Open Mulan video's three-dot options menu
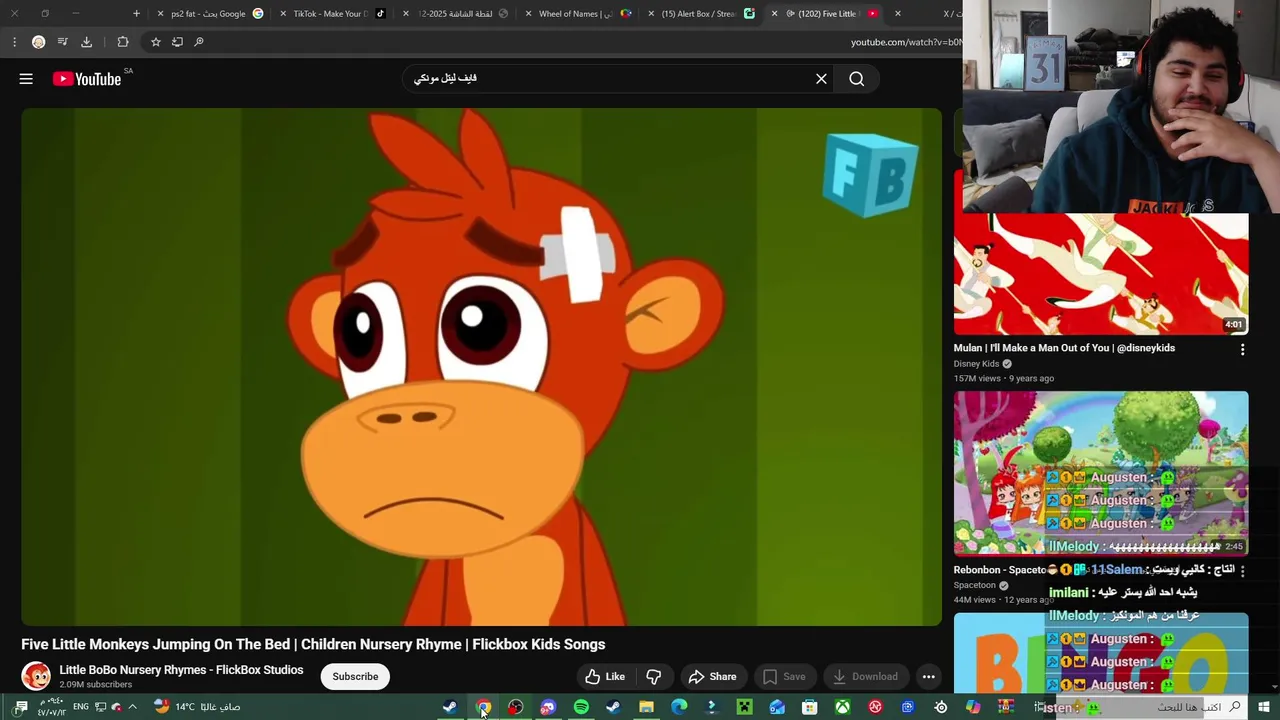The width and height of the screenshot is (1280, 720). pyautogui.click(x=1242, y=350)
